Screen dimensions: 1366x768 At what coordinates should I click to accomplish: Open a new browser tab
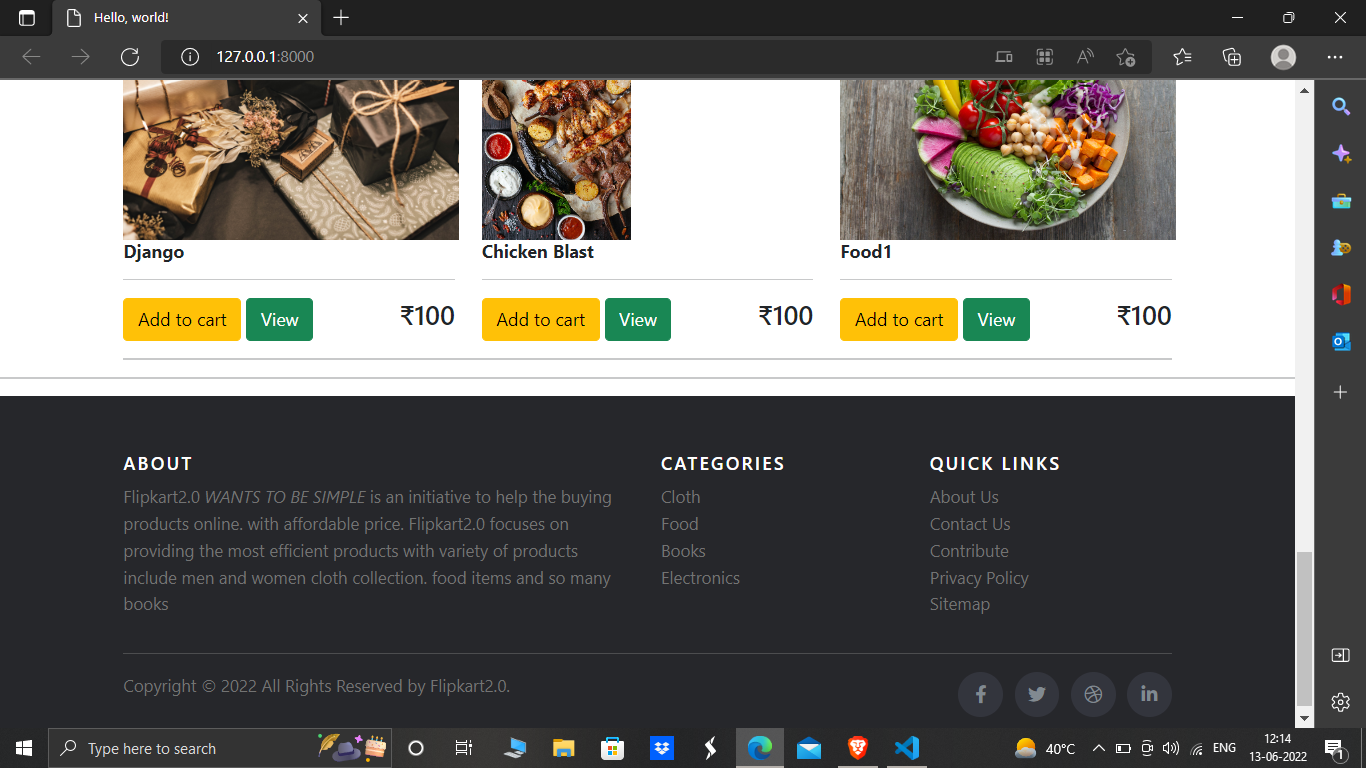click(x=341, y=17)
